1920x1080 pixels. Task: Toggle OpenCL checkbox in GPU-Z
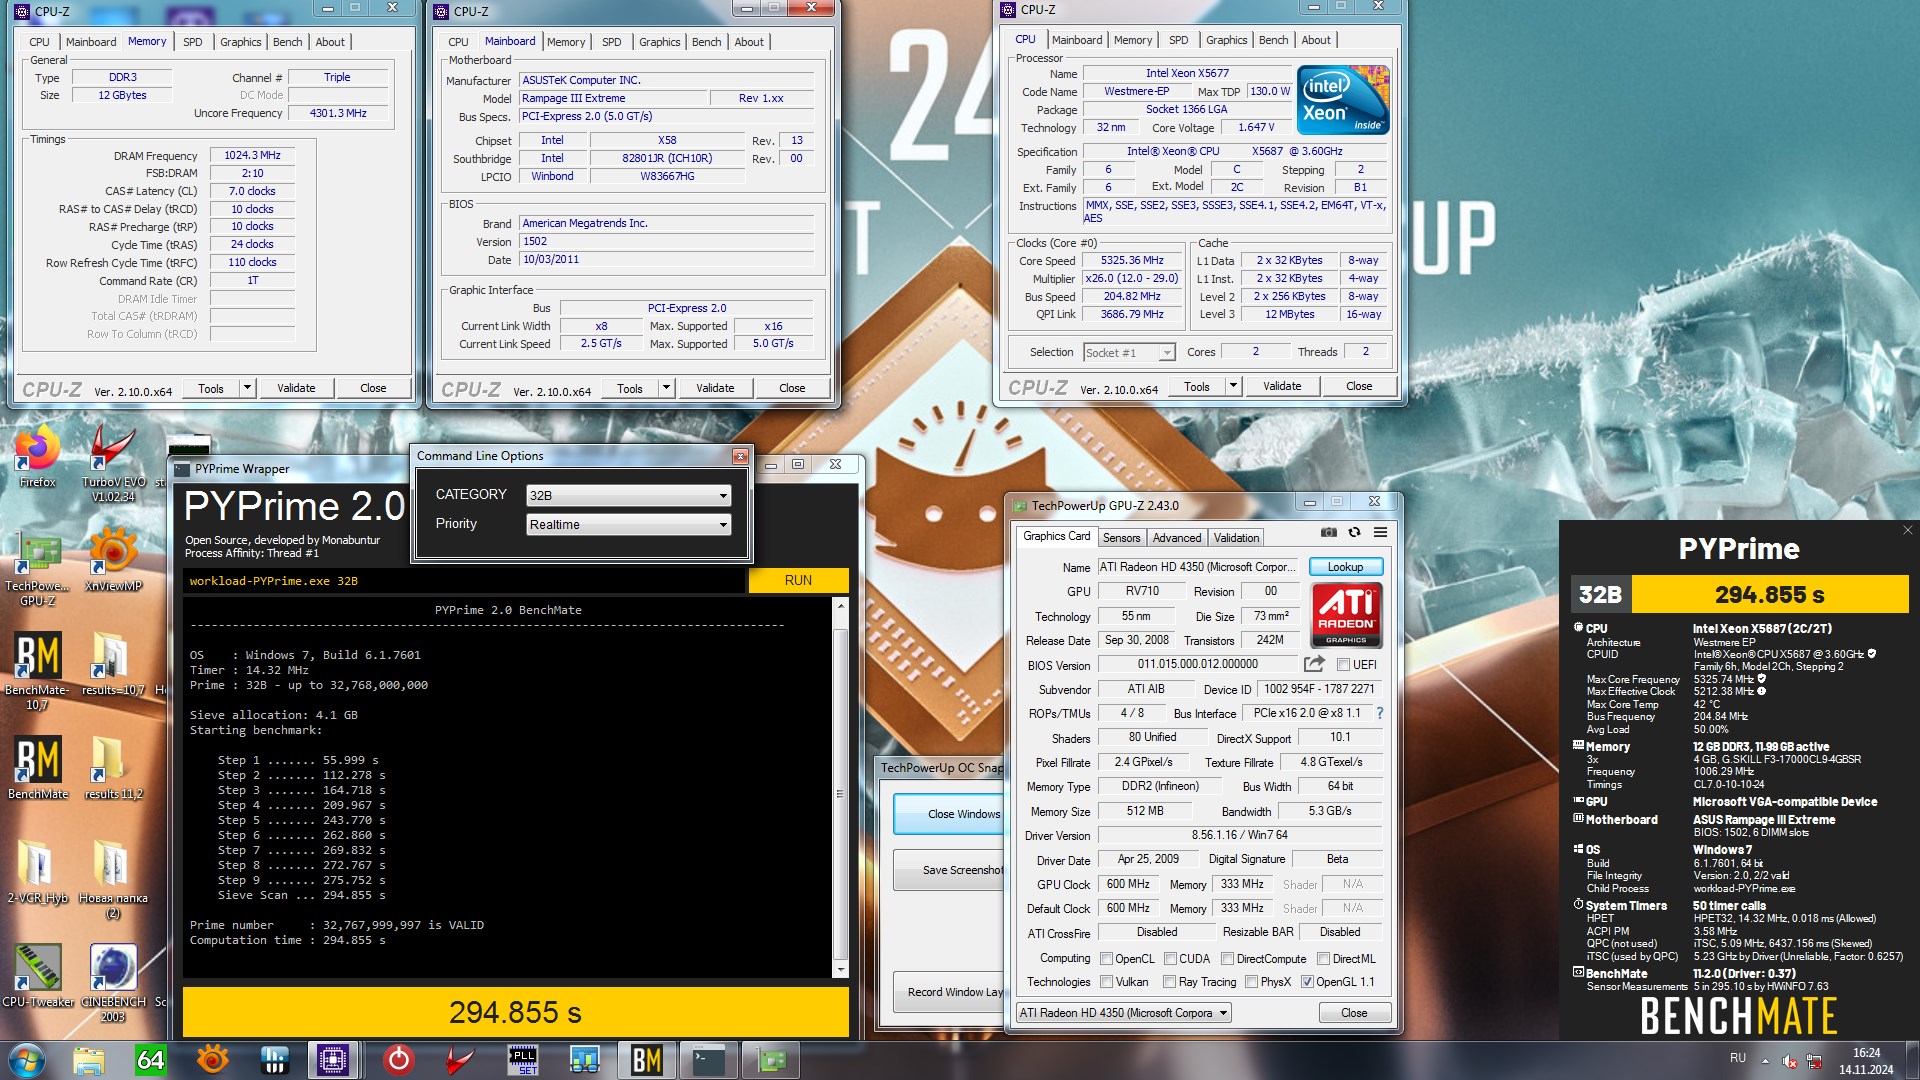pos(1106,959)
